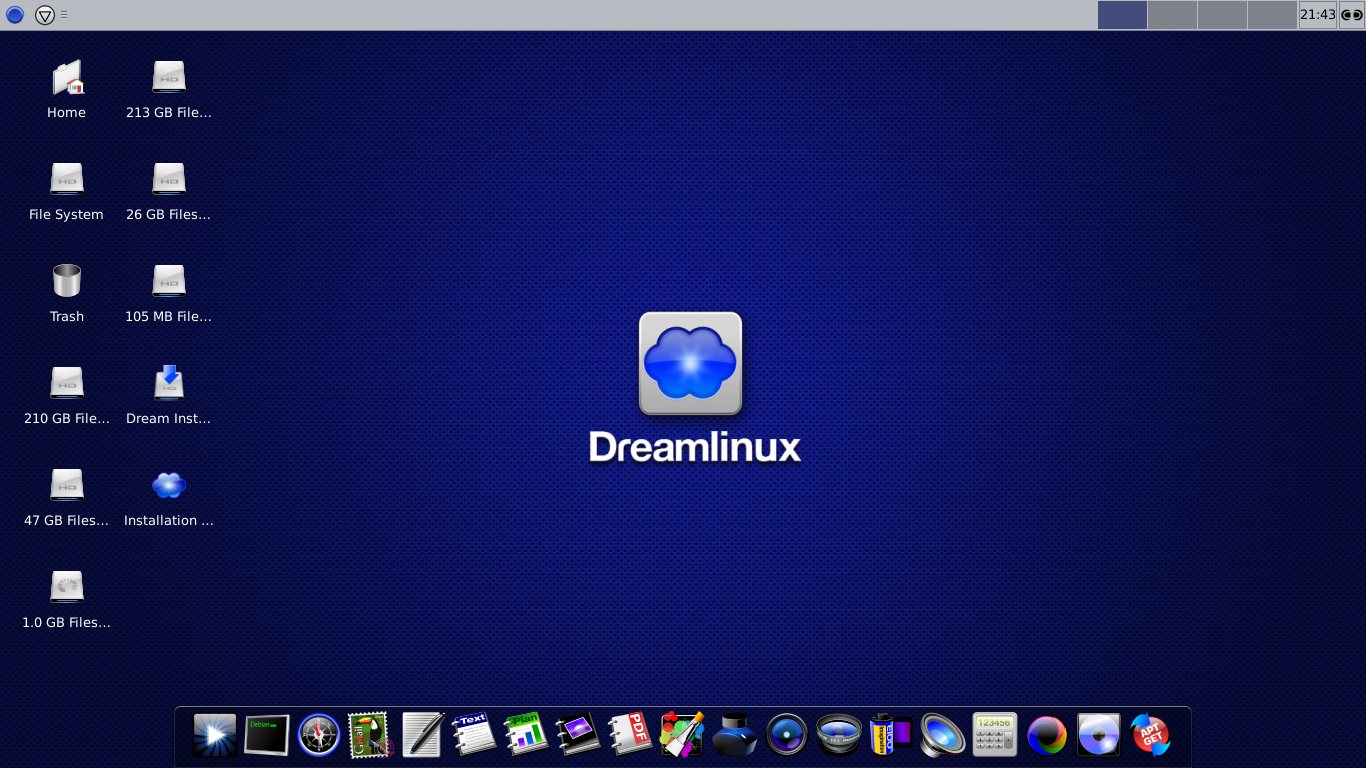Viewport: 1366px width, 768px height.
Task: Open the notepad with pen dock icon
Action: pos(423,735)
